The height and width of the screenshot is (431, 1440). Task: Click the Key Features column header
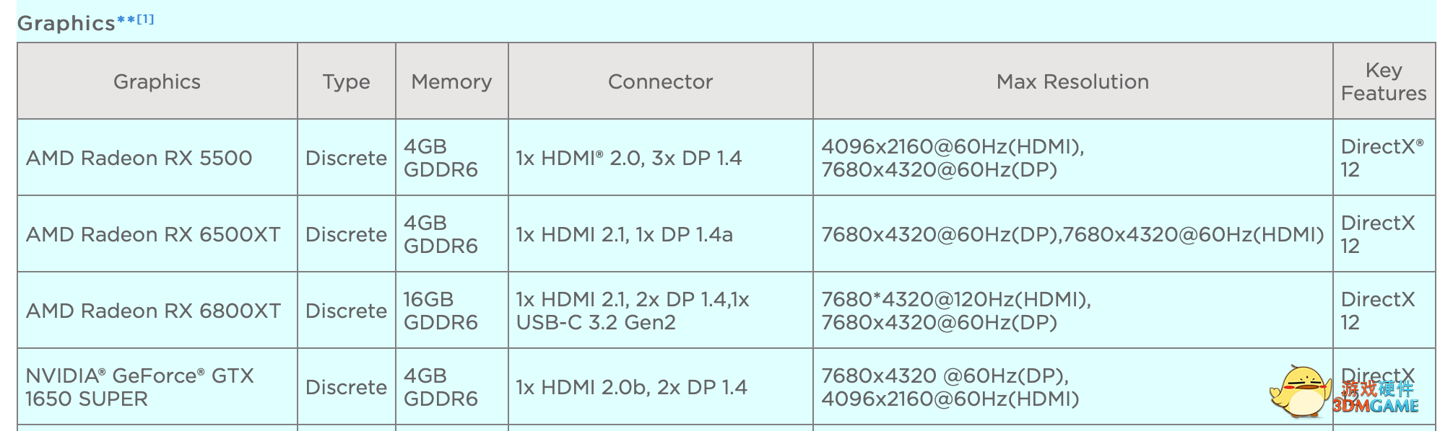(x=1383, y=82)
